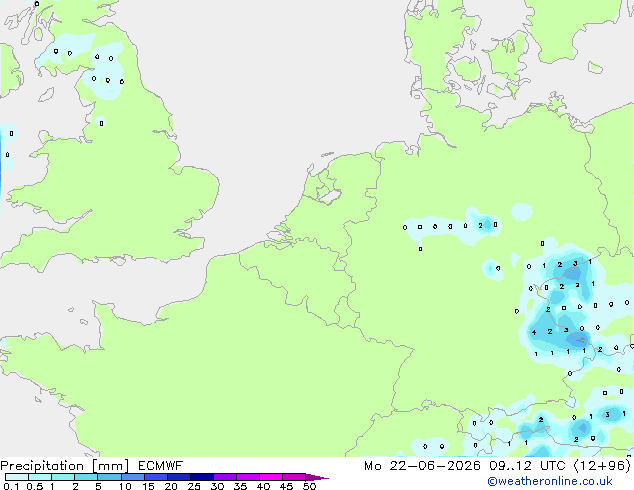Screen dimensions: 634x490
Task: Click the '50' legend scale label
Action: (x=309, y=486)
